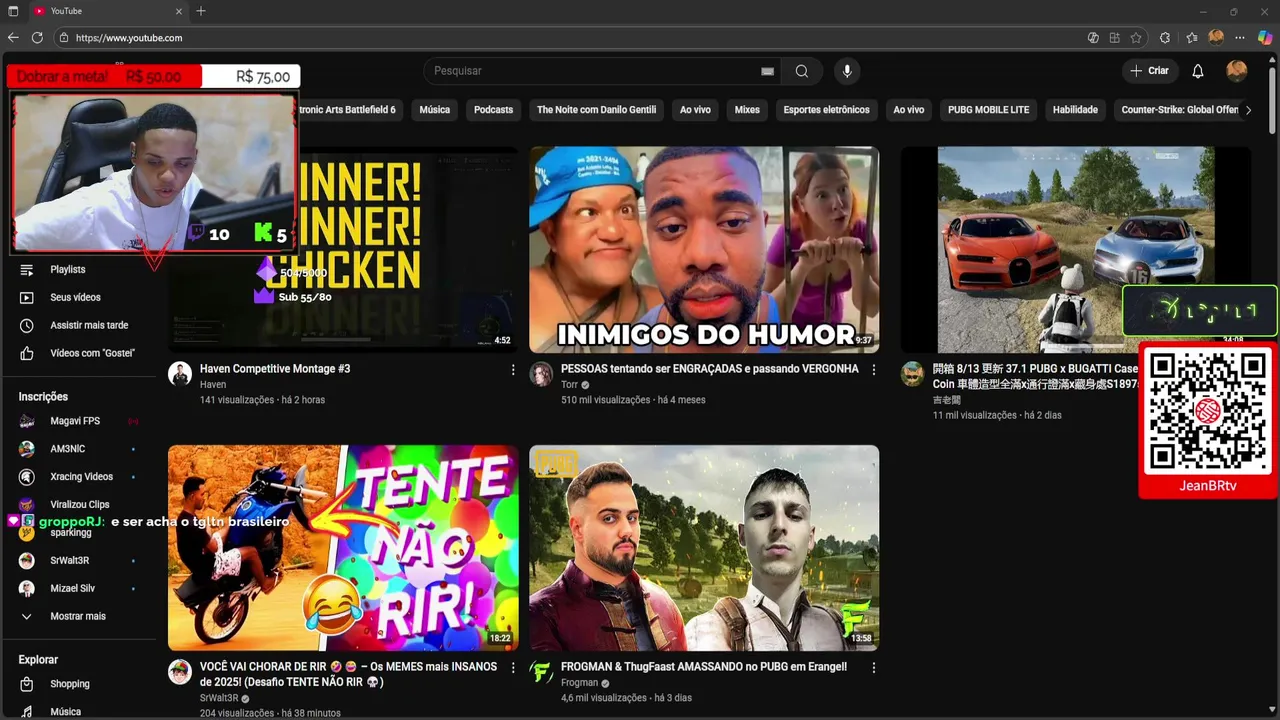Image resolution: width=1280 pixels, height=720 pixels.
Task: Click the YouTube browser tab
Action: tap(108, 11)
